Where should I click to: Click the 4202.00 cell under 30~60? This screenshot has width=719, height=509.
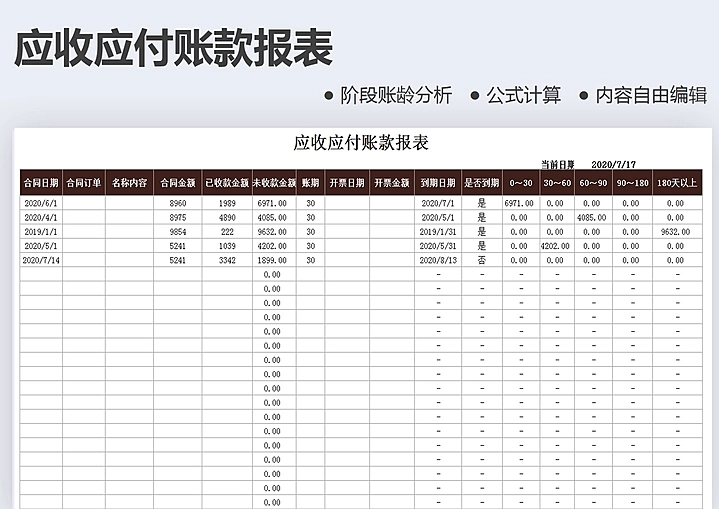555,246
